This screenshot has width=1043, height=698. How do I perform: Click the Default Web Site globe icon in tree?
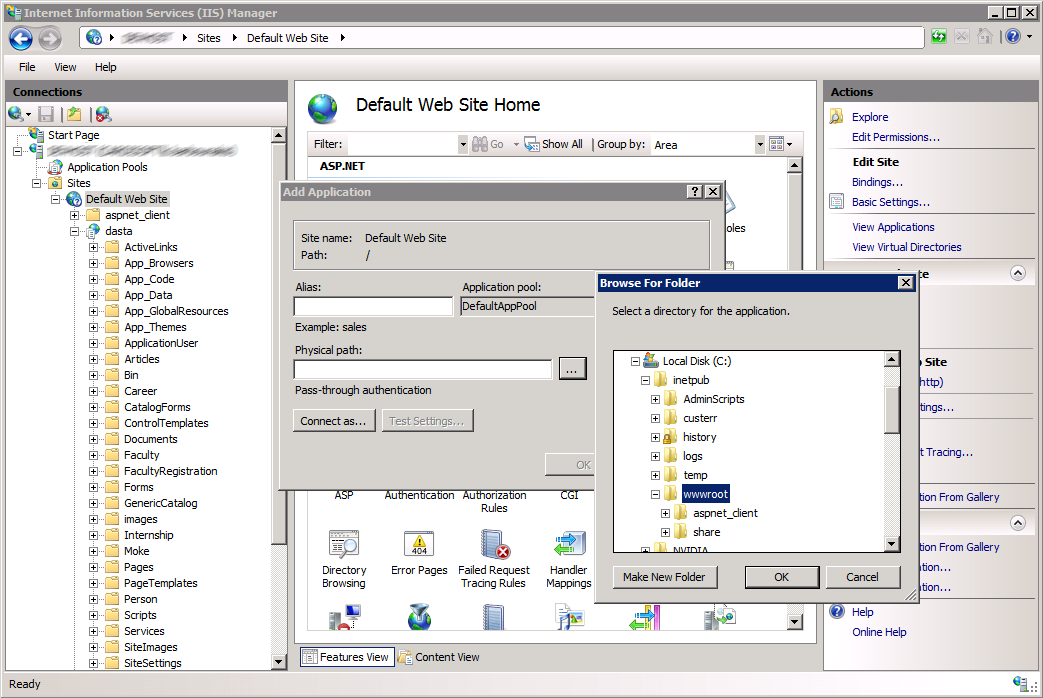74,199
